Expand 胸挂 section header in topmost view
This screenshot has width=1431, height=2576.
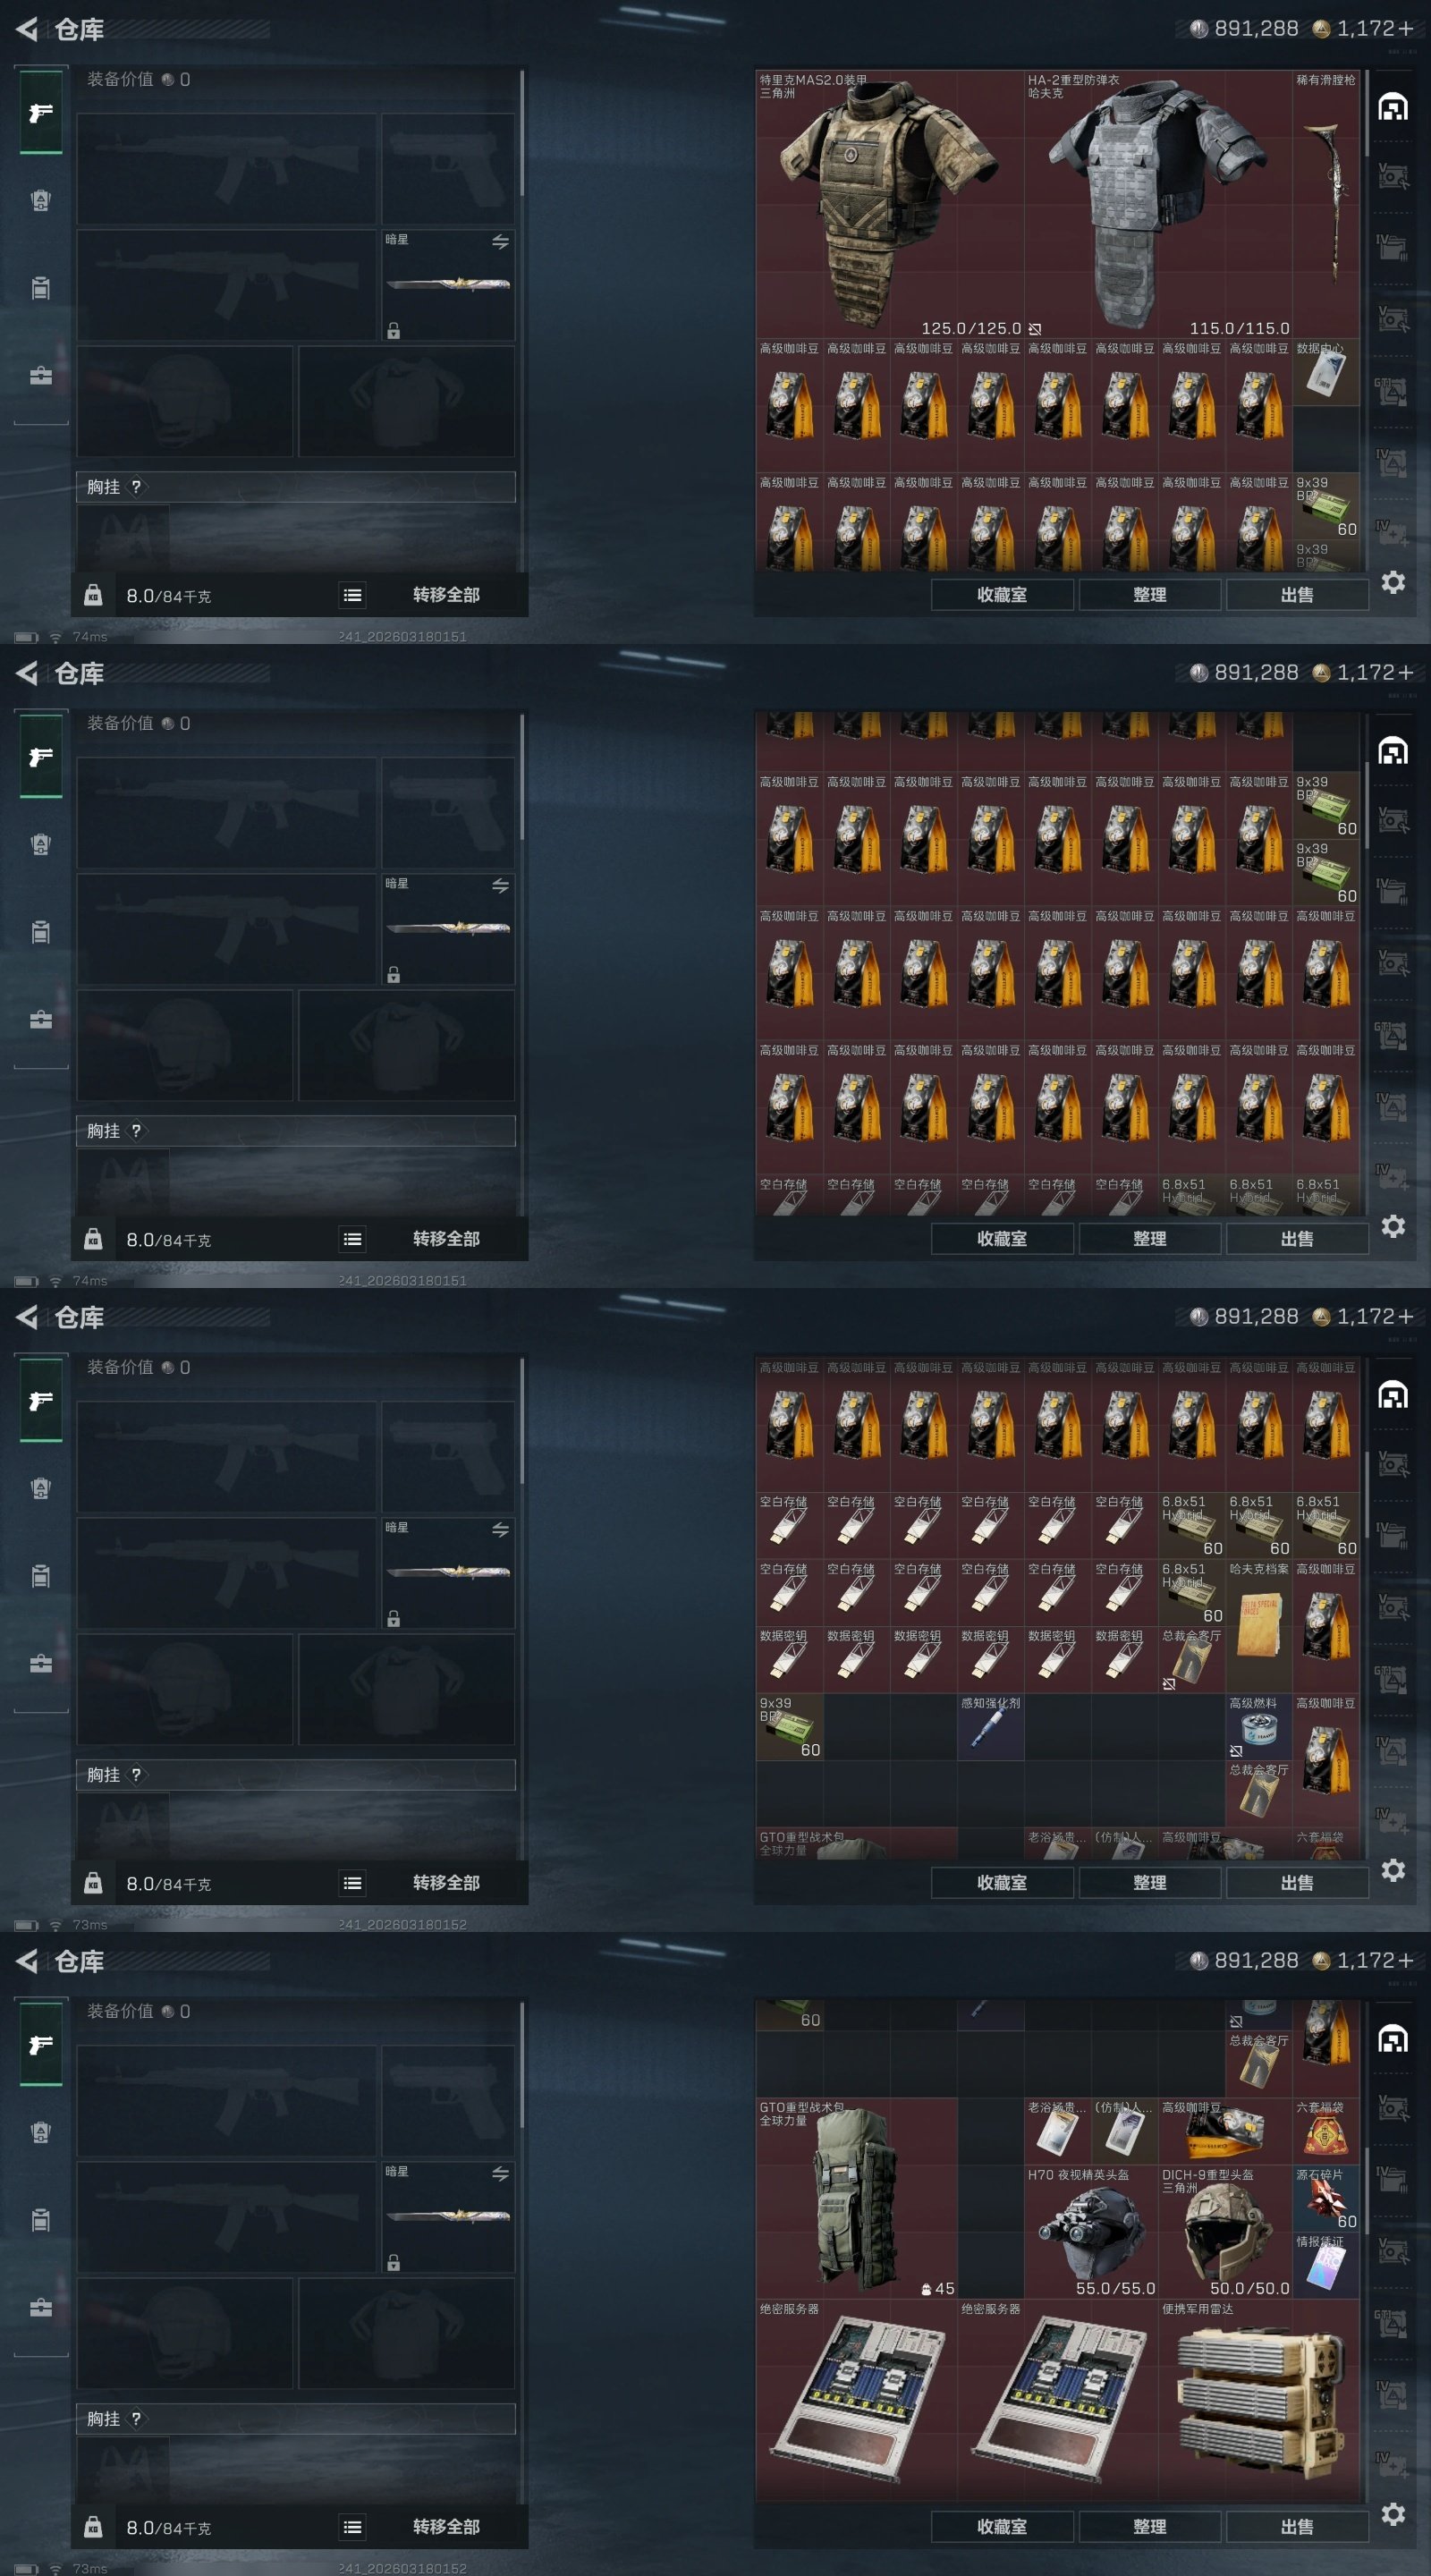coord(296,487)
